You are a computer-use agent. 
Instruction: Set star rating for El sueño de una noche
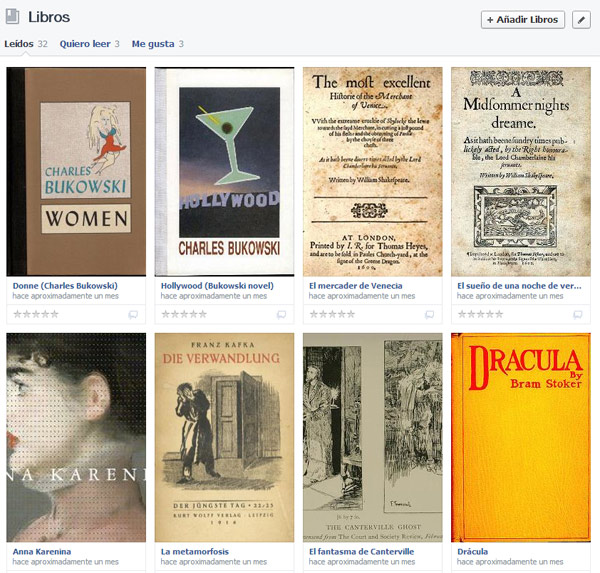pos(481,314)
